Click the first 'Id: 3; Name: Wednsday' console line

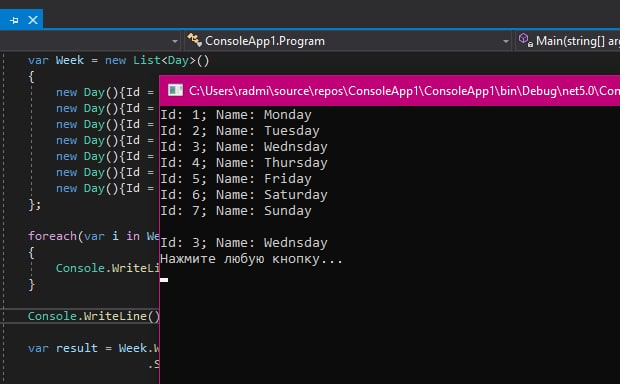click(x=244, y=147)
